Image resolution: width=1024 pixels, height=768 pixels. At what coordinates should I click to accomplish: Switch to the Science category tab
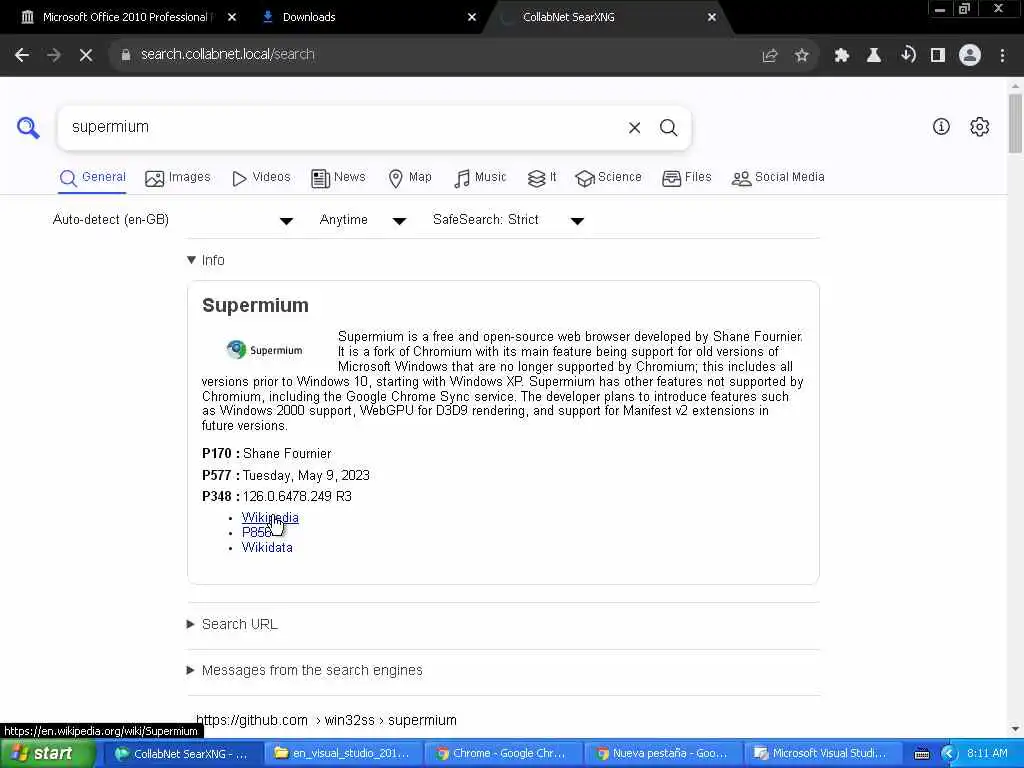(608, 178)
